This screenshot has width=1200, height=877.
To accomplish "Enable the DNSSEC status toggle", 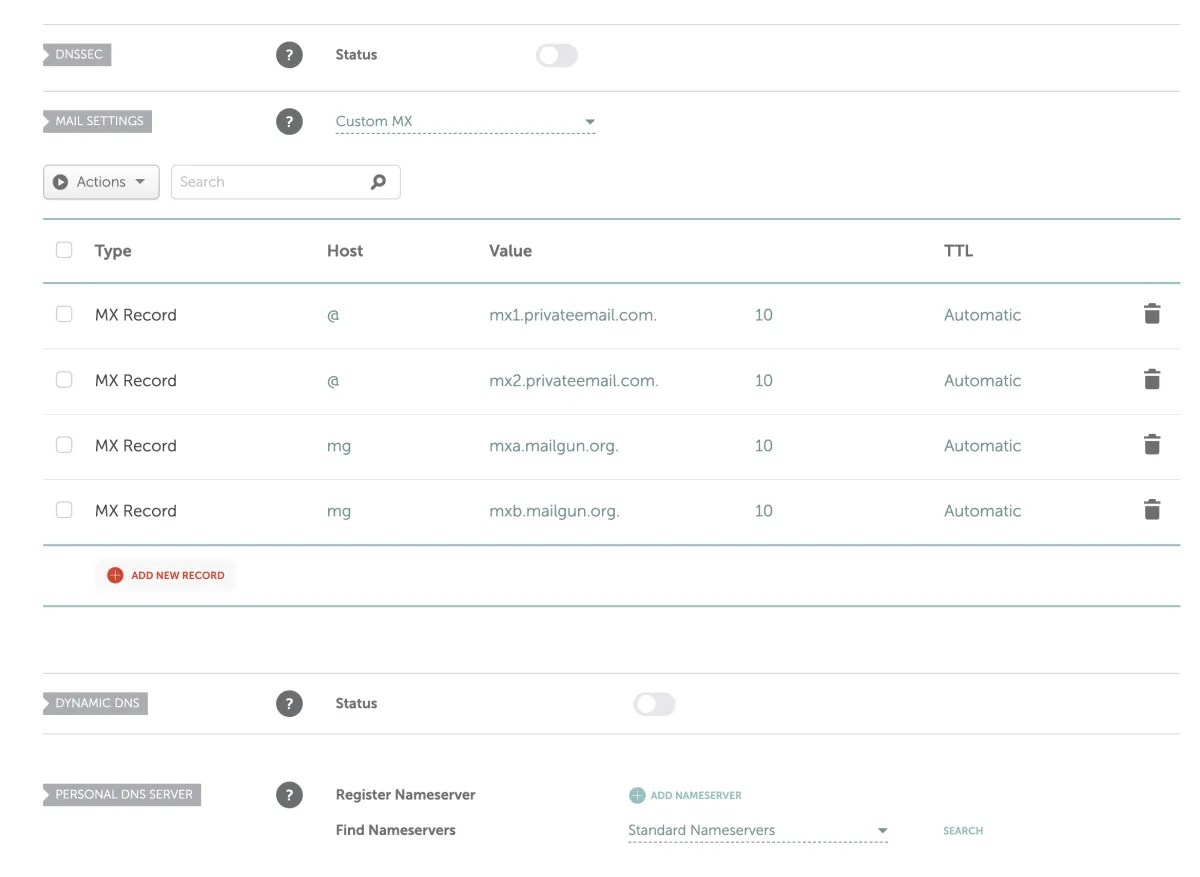I will [556, 55].
